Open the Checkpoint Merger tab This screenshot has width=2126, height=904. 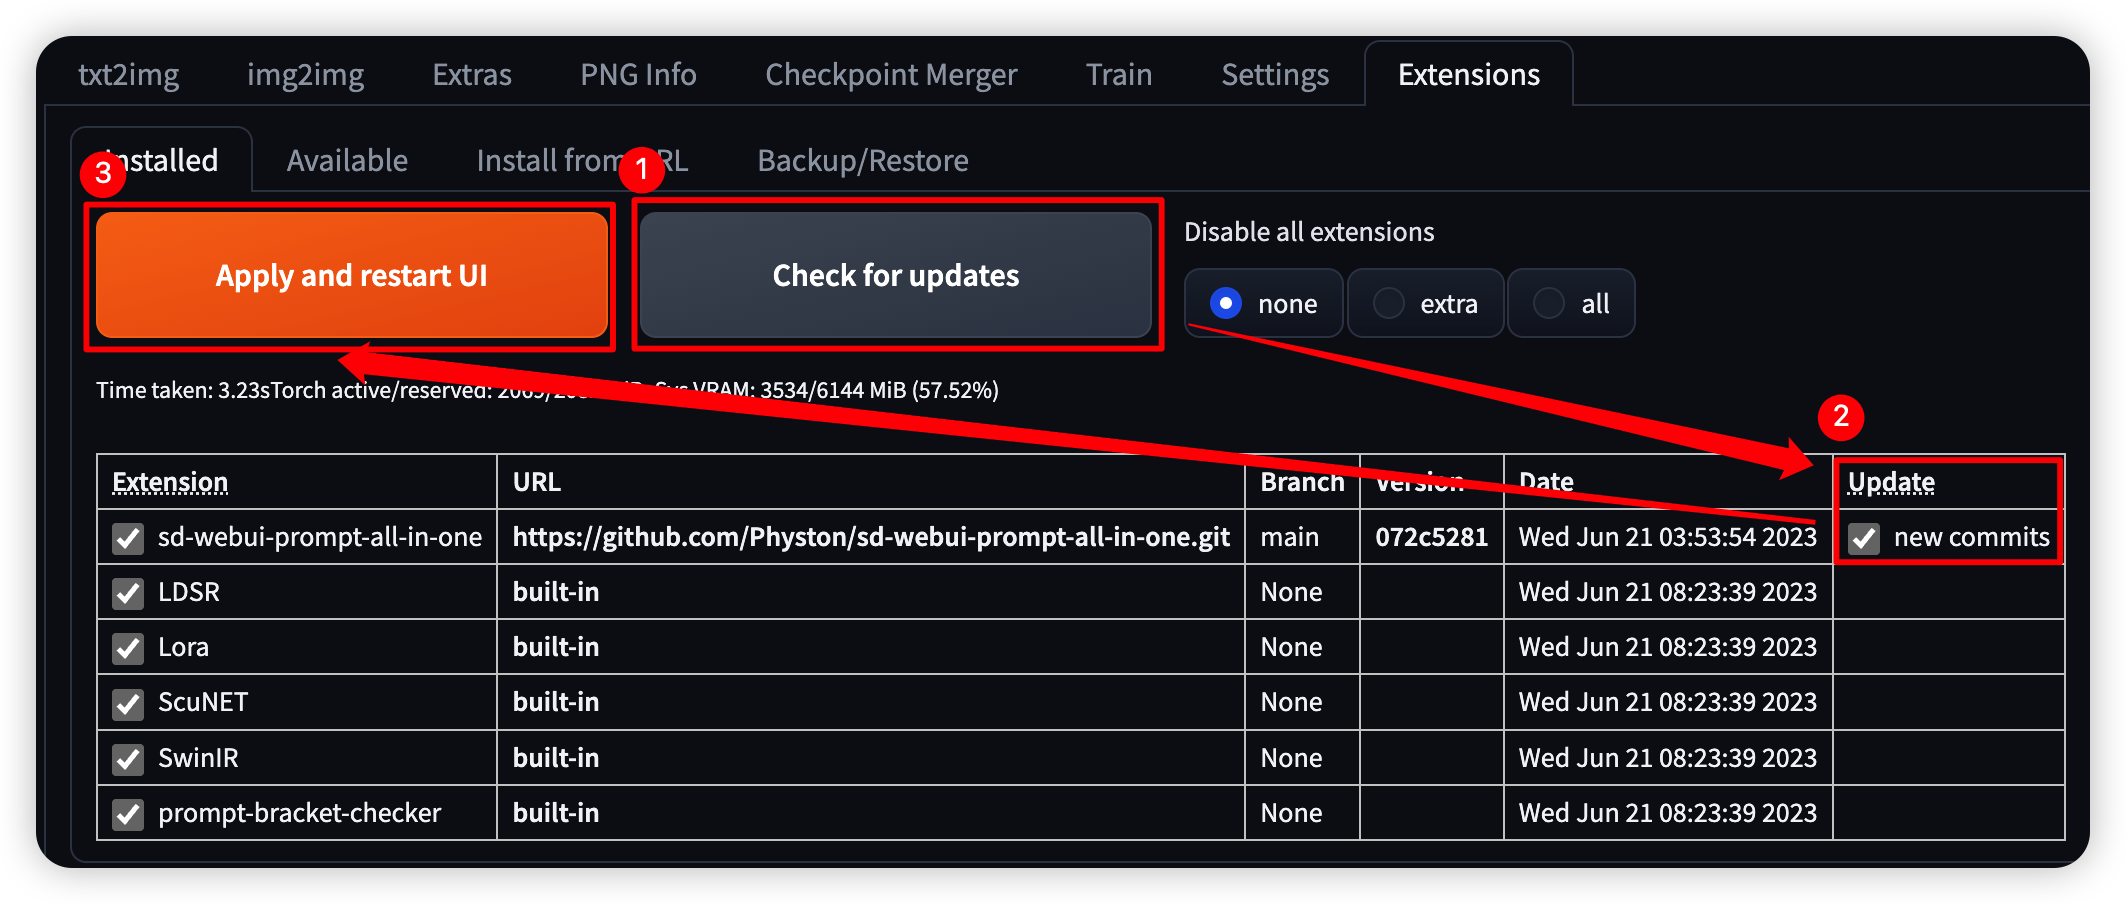tap(891, 75)
